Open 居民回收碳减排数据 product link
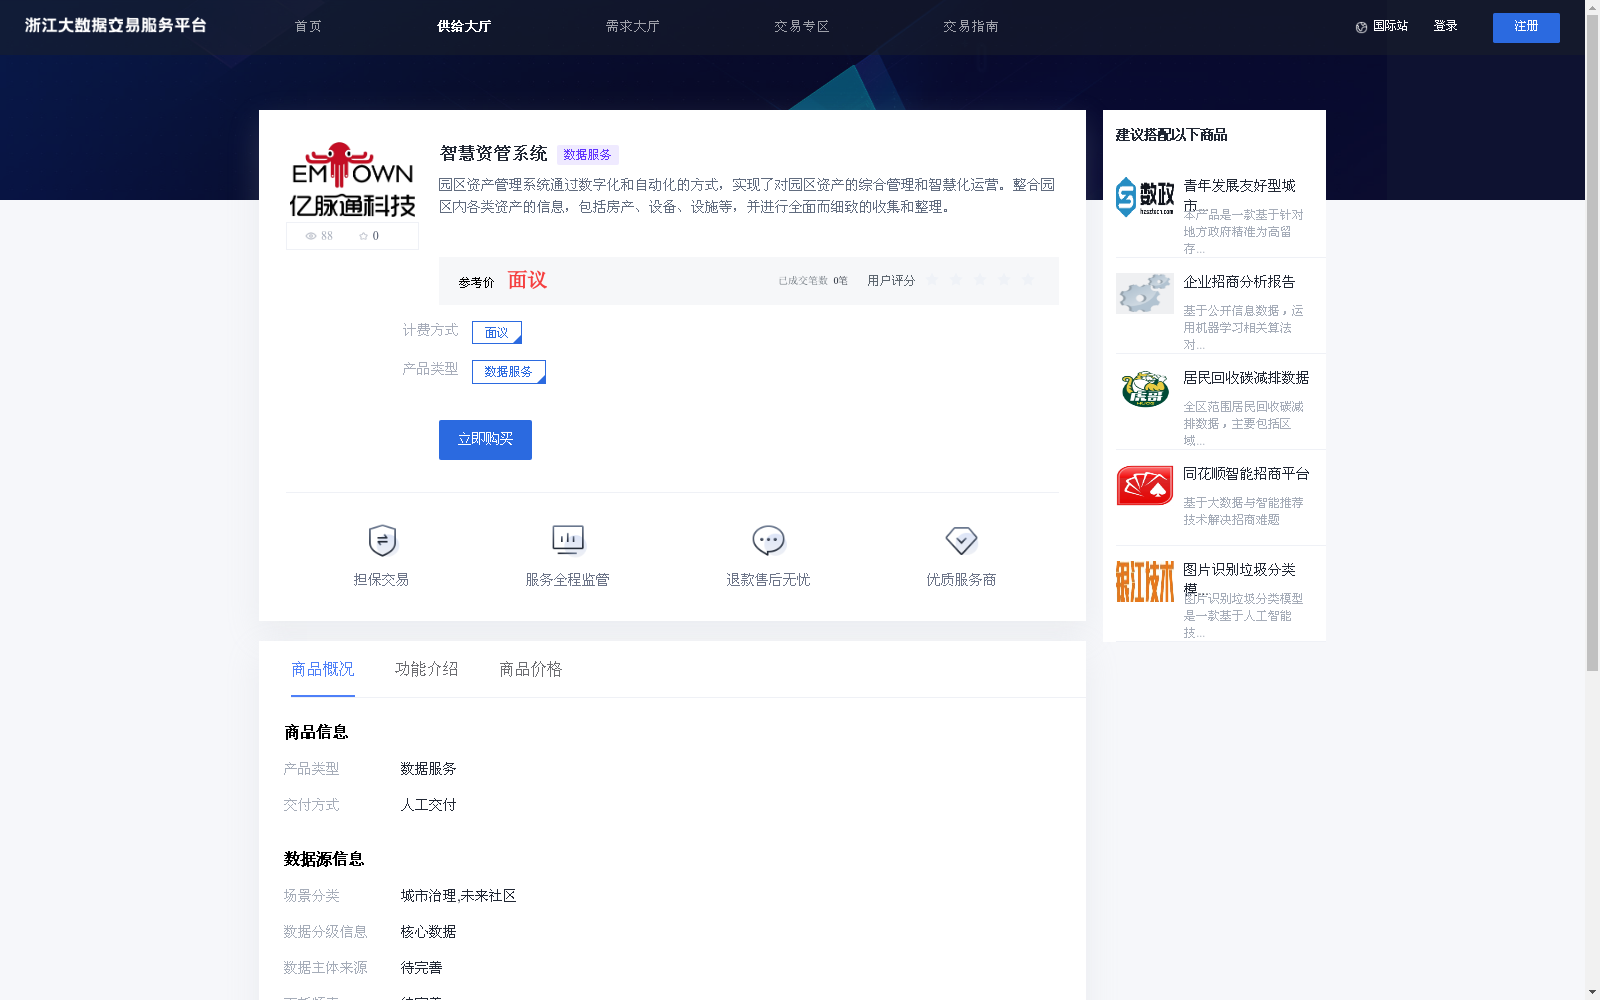 pos(1246,378)
